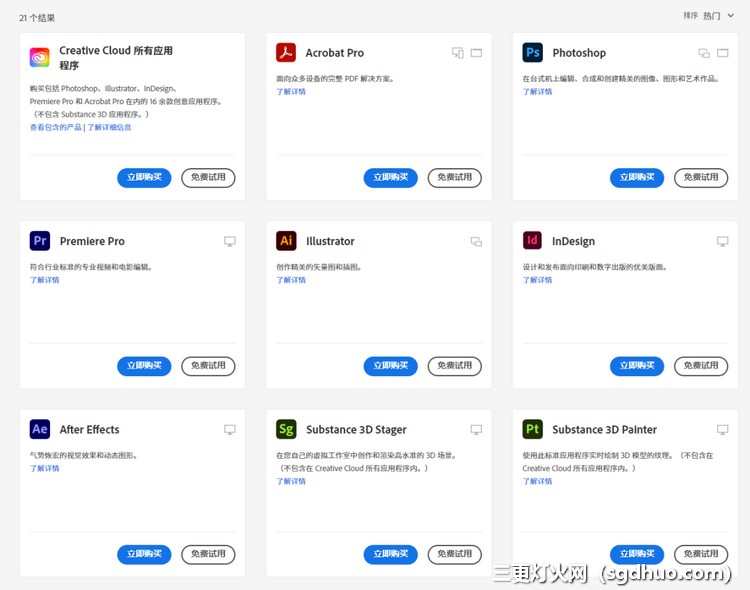Viewport: 750px width, 590px height.
Task: Click the InDesign title text
Action: pos(574,241)
